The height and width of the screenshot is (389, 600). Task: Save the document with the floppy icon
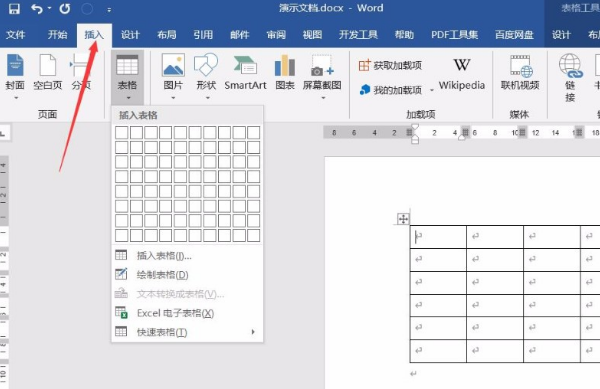(14, 8)
